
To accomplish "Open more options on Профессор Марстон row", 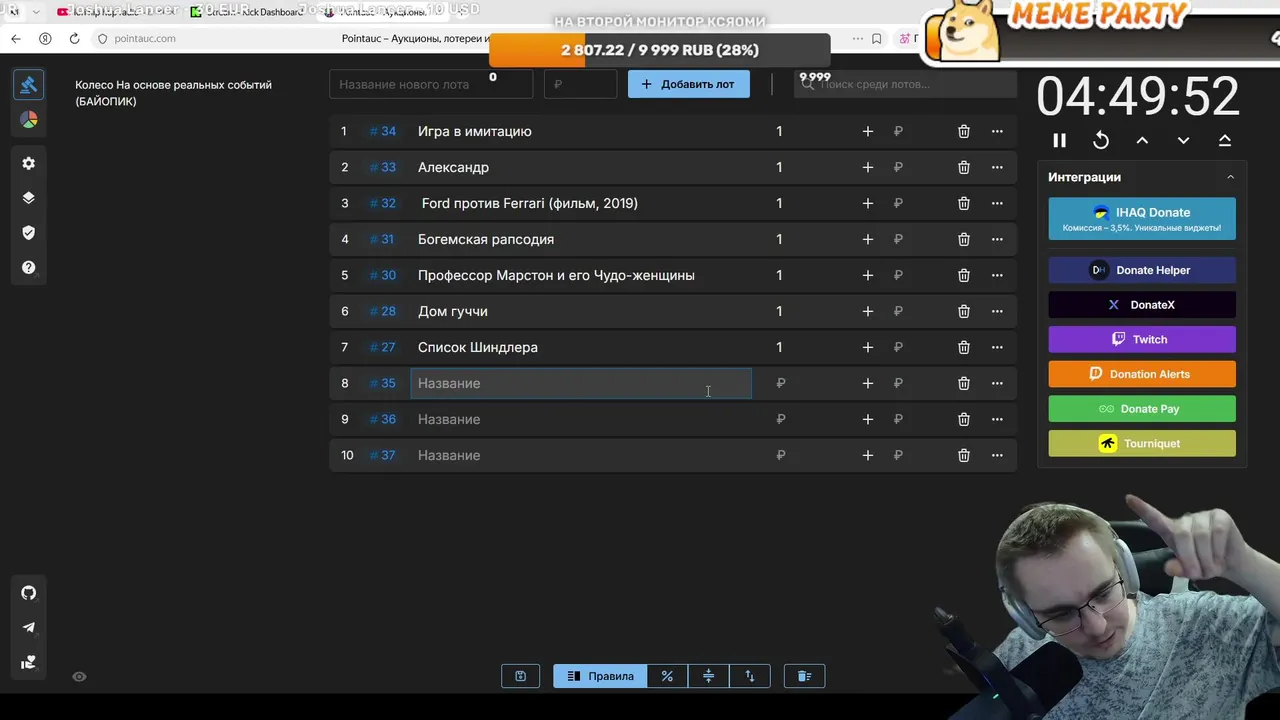I will 997,275.
